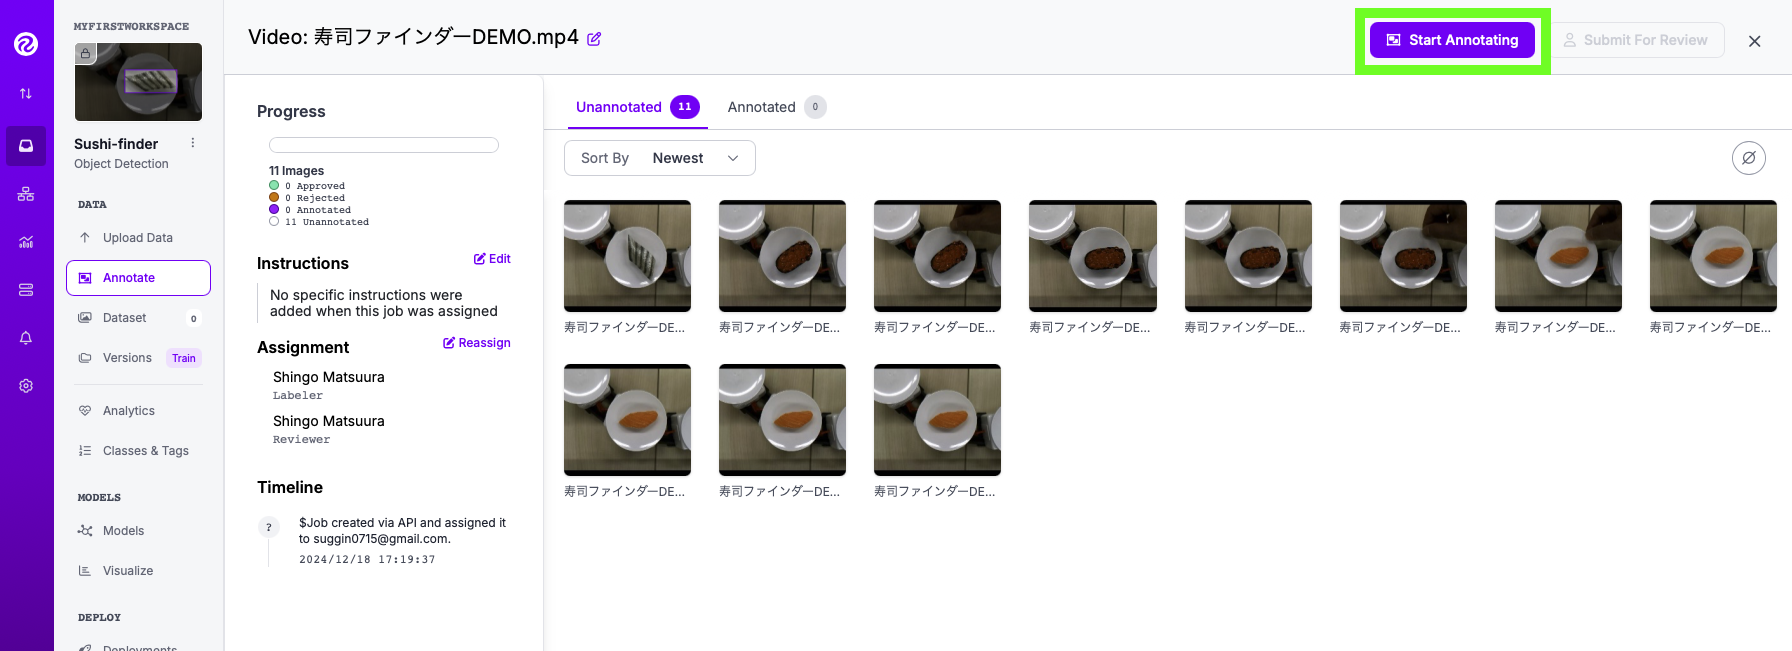This screenshot has width=1792, height=651.
Task: Click the timeline question mark icon
Action: 269,527
